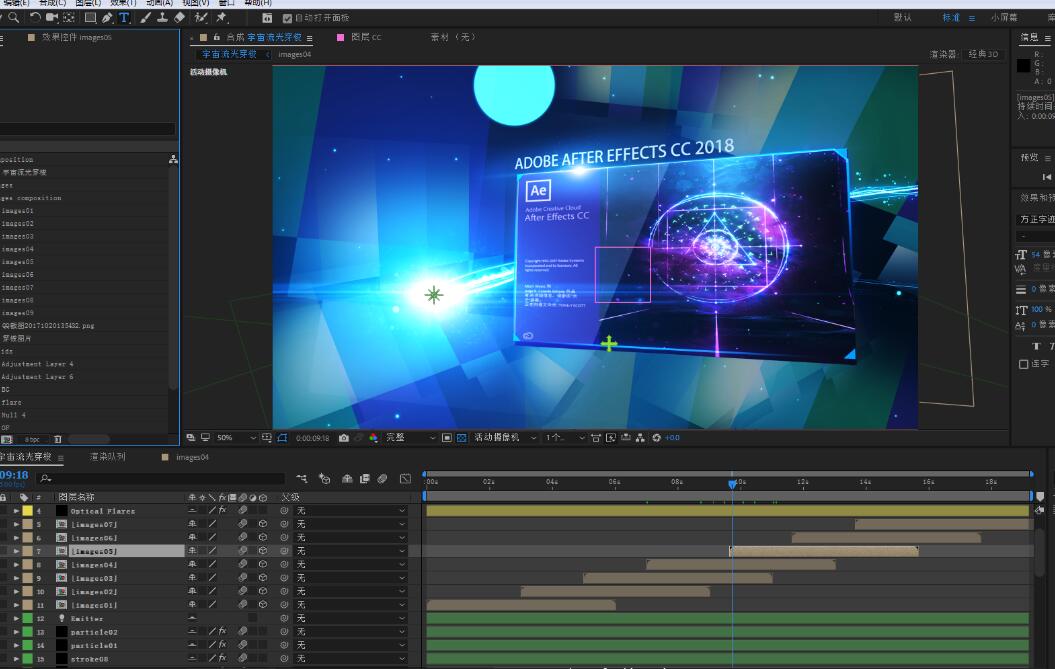Select the Eraser tool
The height and width of the screenshot is (669, 1055).
tap(180, 17)
